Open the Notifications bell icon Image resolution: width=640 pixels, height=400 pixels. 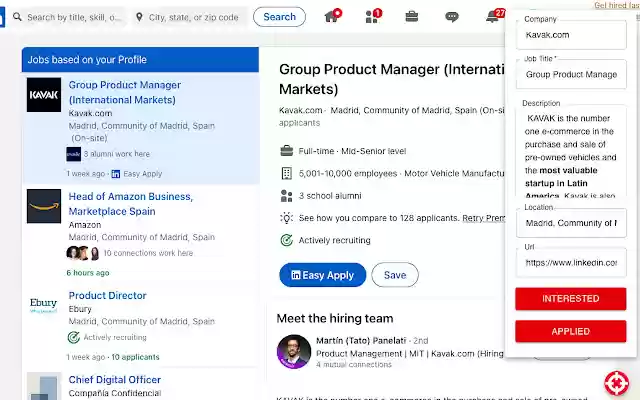point(494,16)
